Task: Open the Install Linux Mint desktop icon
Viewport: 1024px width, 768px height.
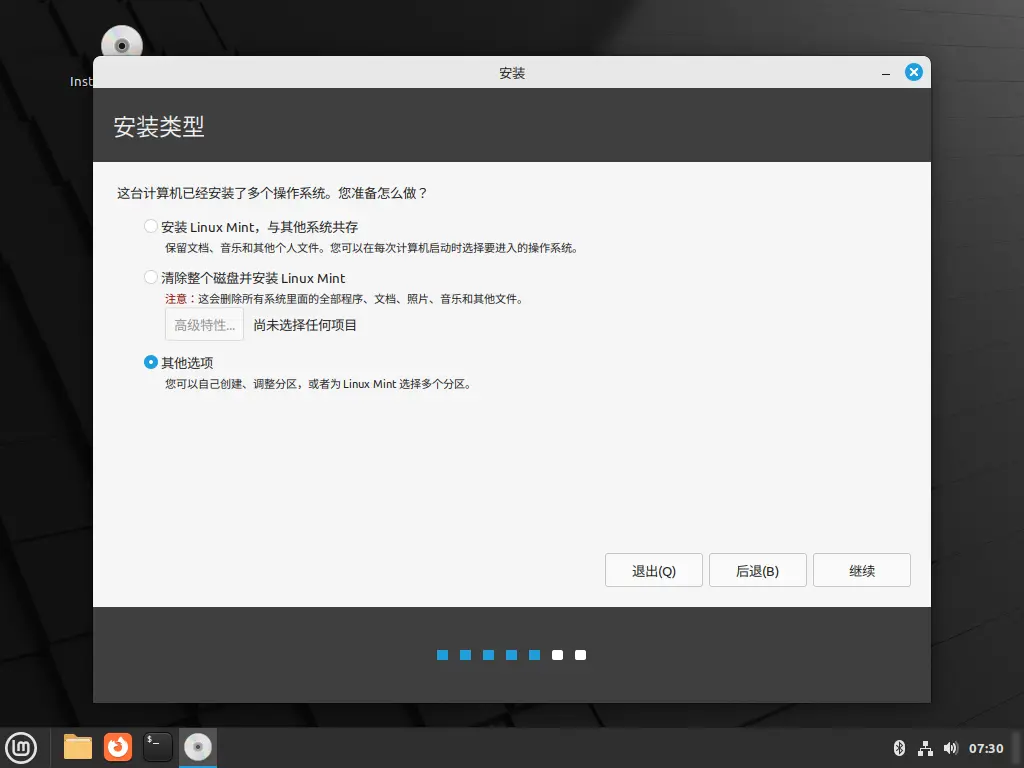Action: 122,45
